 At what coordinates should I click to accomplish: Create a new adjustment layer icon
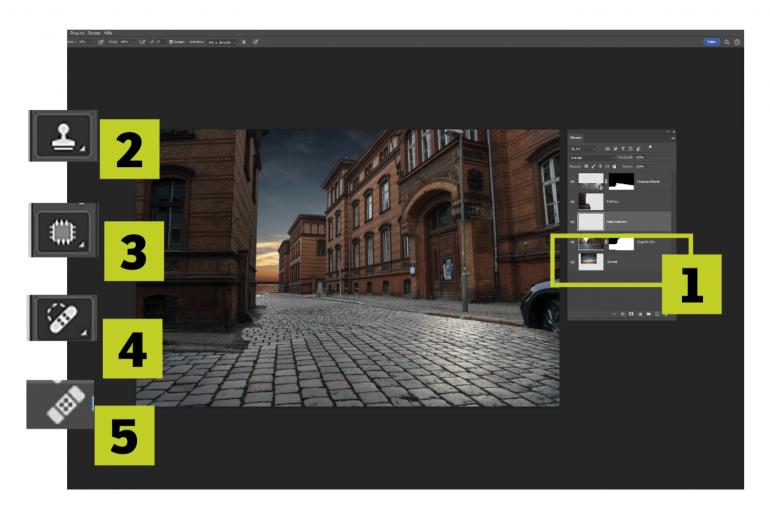pos(640,314)
